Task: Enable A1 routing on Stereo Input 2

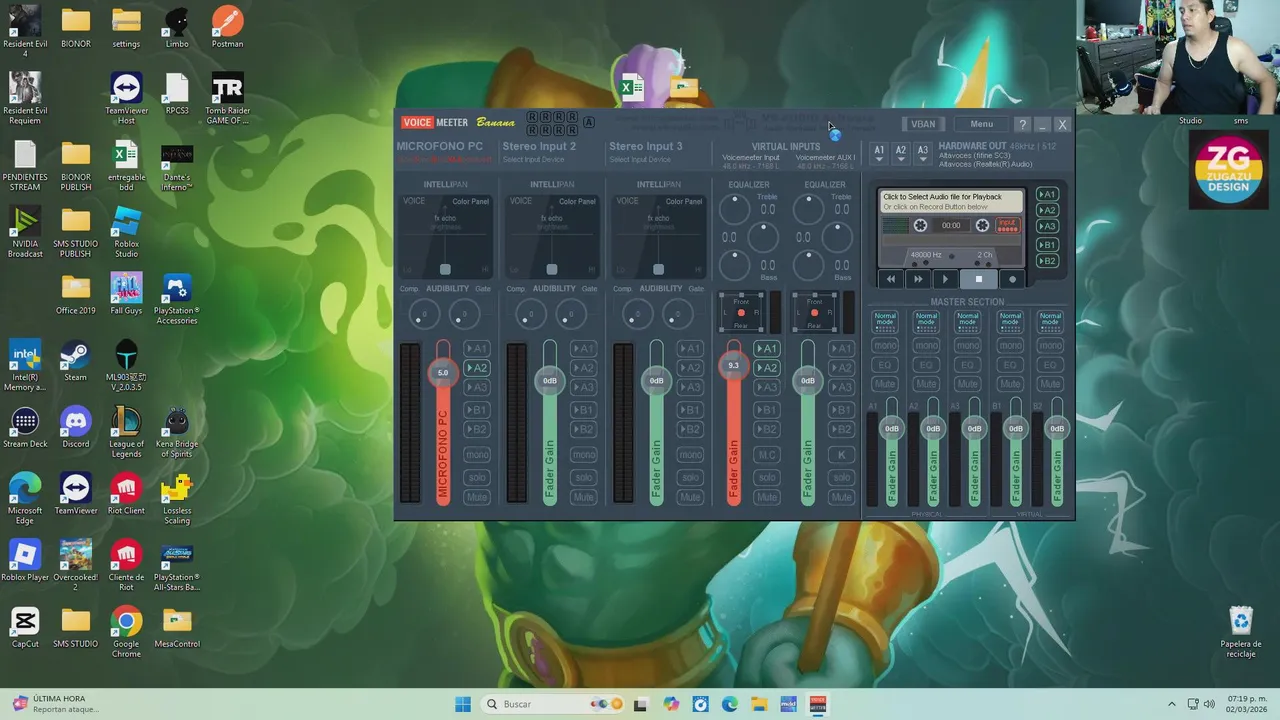Action: (584, 349)
